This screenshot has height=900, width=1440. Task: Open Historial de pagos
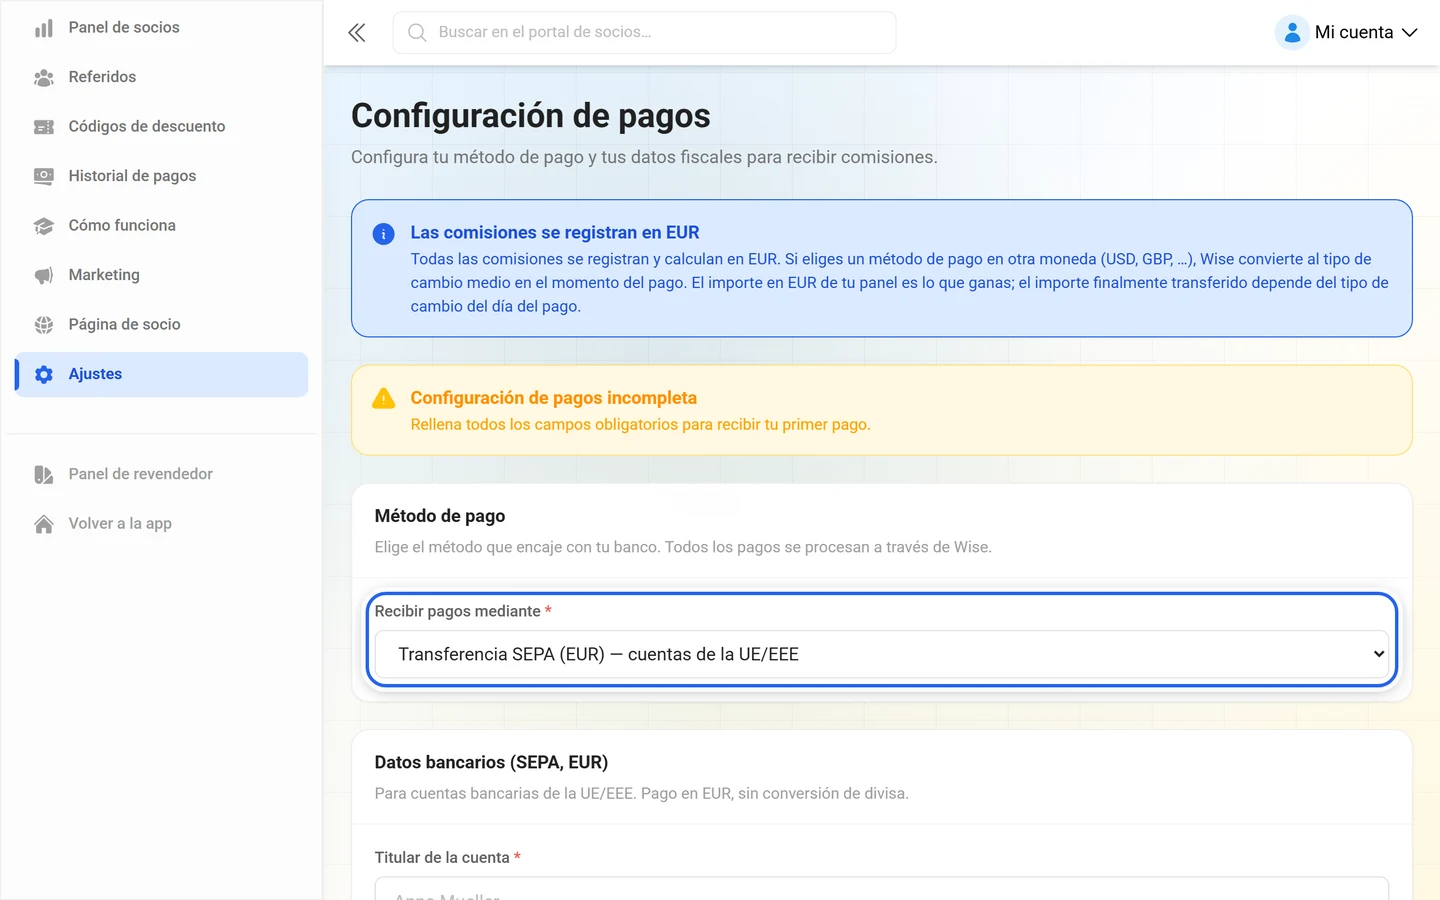point(161,176)
